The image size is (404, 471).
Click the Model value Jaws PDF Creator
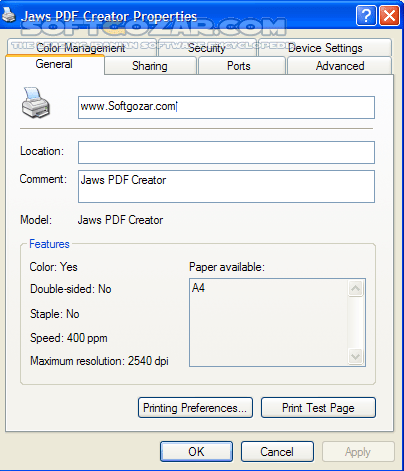[x=120, y=220]
